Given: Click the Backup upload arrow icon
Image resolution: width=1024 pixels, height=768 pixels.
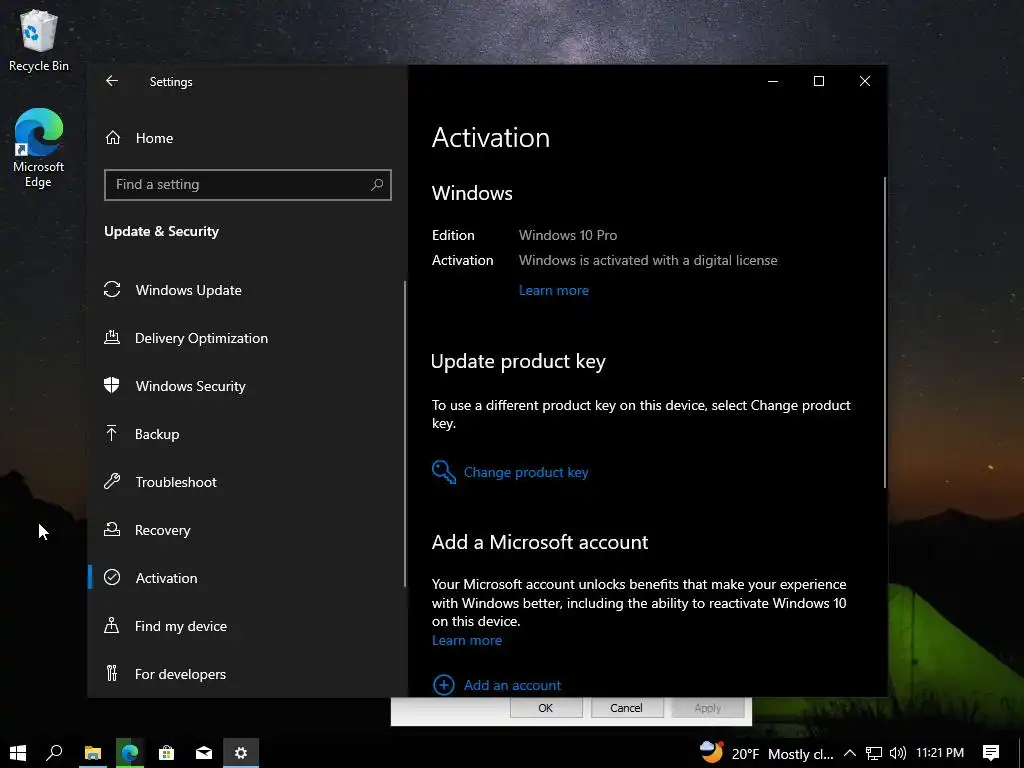Looking at the screenshot, I should pyautogui.click(x=112, y=433).
